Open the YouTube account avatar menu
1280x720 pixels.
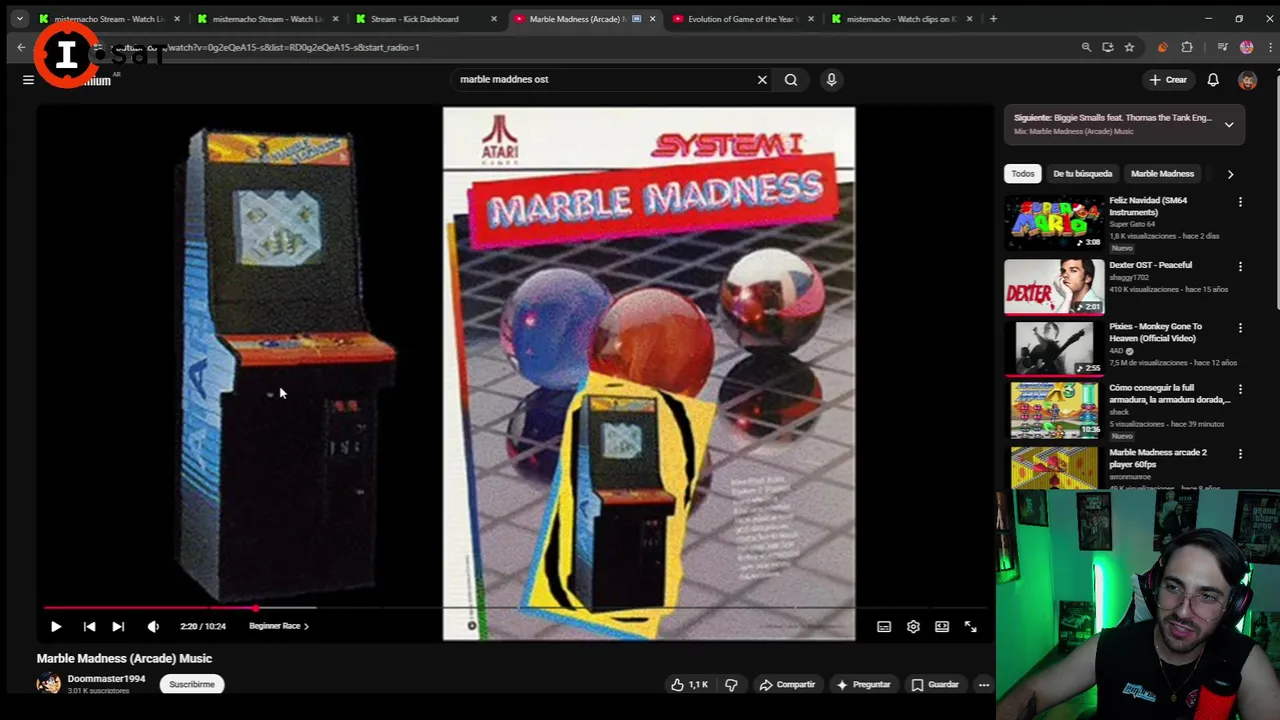(x=1247, y=80)
